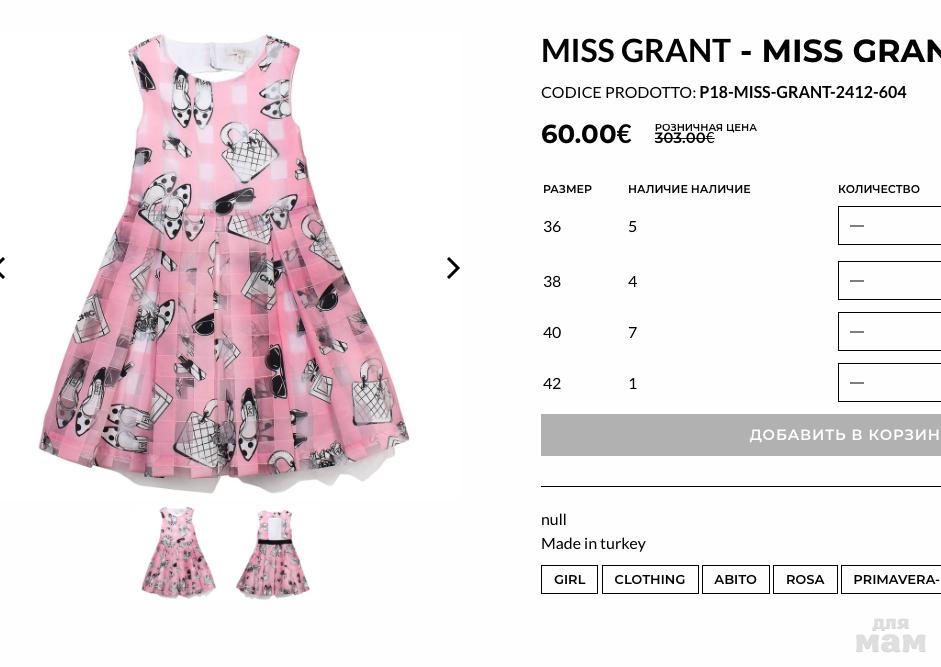Viewport: 941px width, 667px height.
Task: Decrease quantity for size 36
Action: tap(857, 226)
